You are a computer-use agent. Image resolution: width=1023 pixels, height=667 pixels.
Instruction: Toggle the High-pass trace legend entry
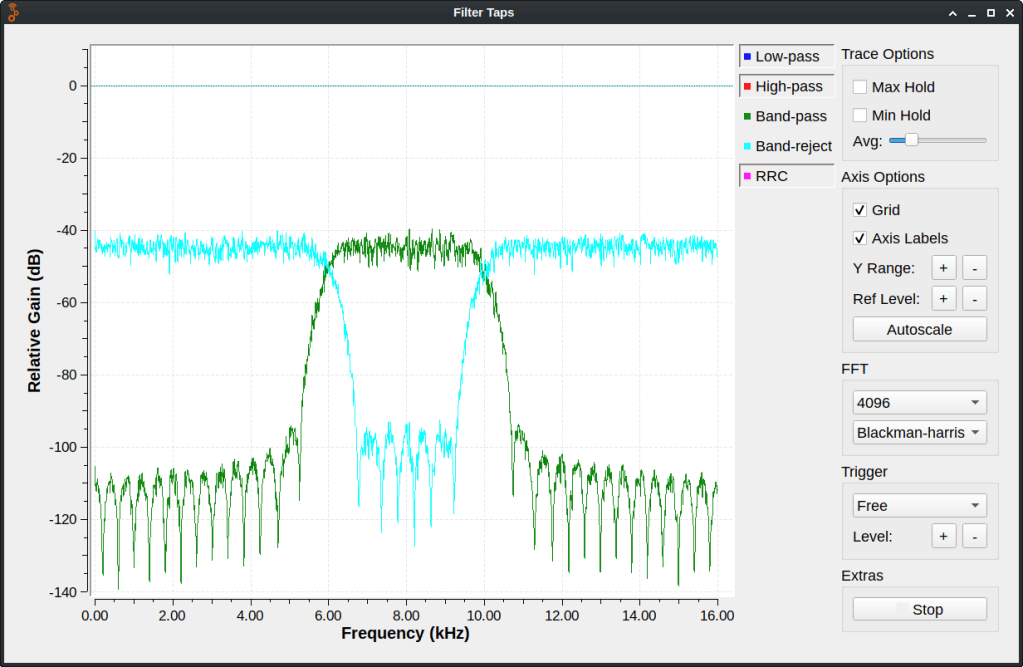click(x=787, y=86)
